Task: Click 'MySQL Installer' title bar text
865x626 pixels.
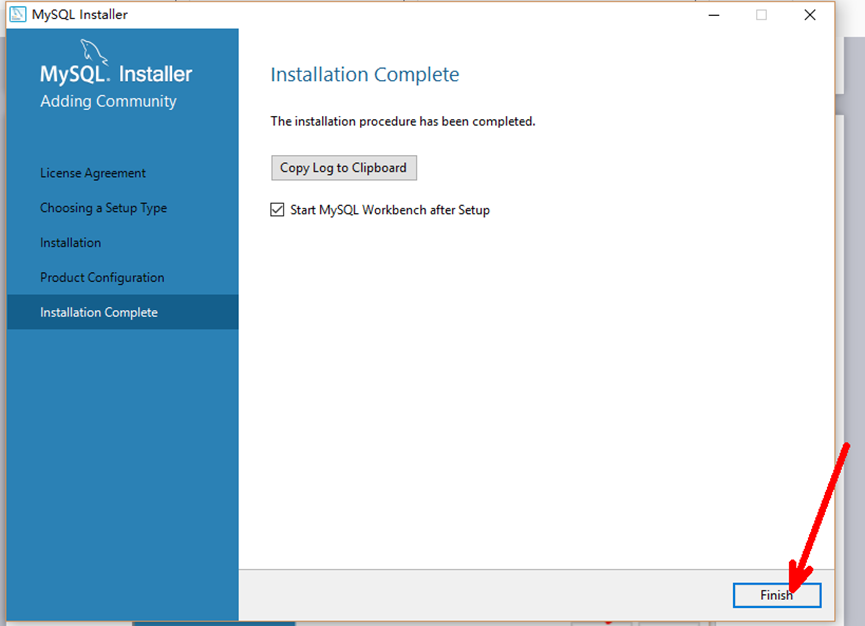Action: click(x=79, y=14)
